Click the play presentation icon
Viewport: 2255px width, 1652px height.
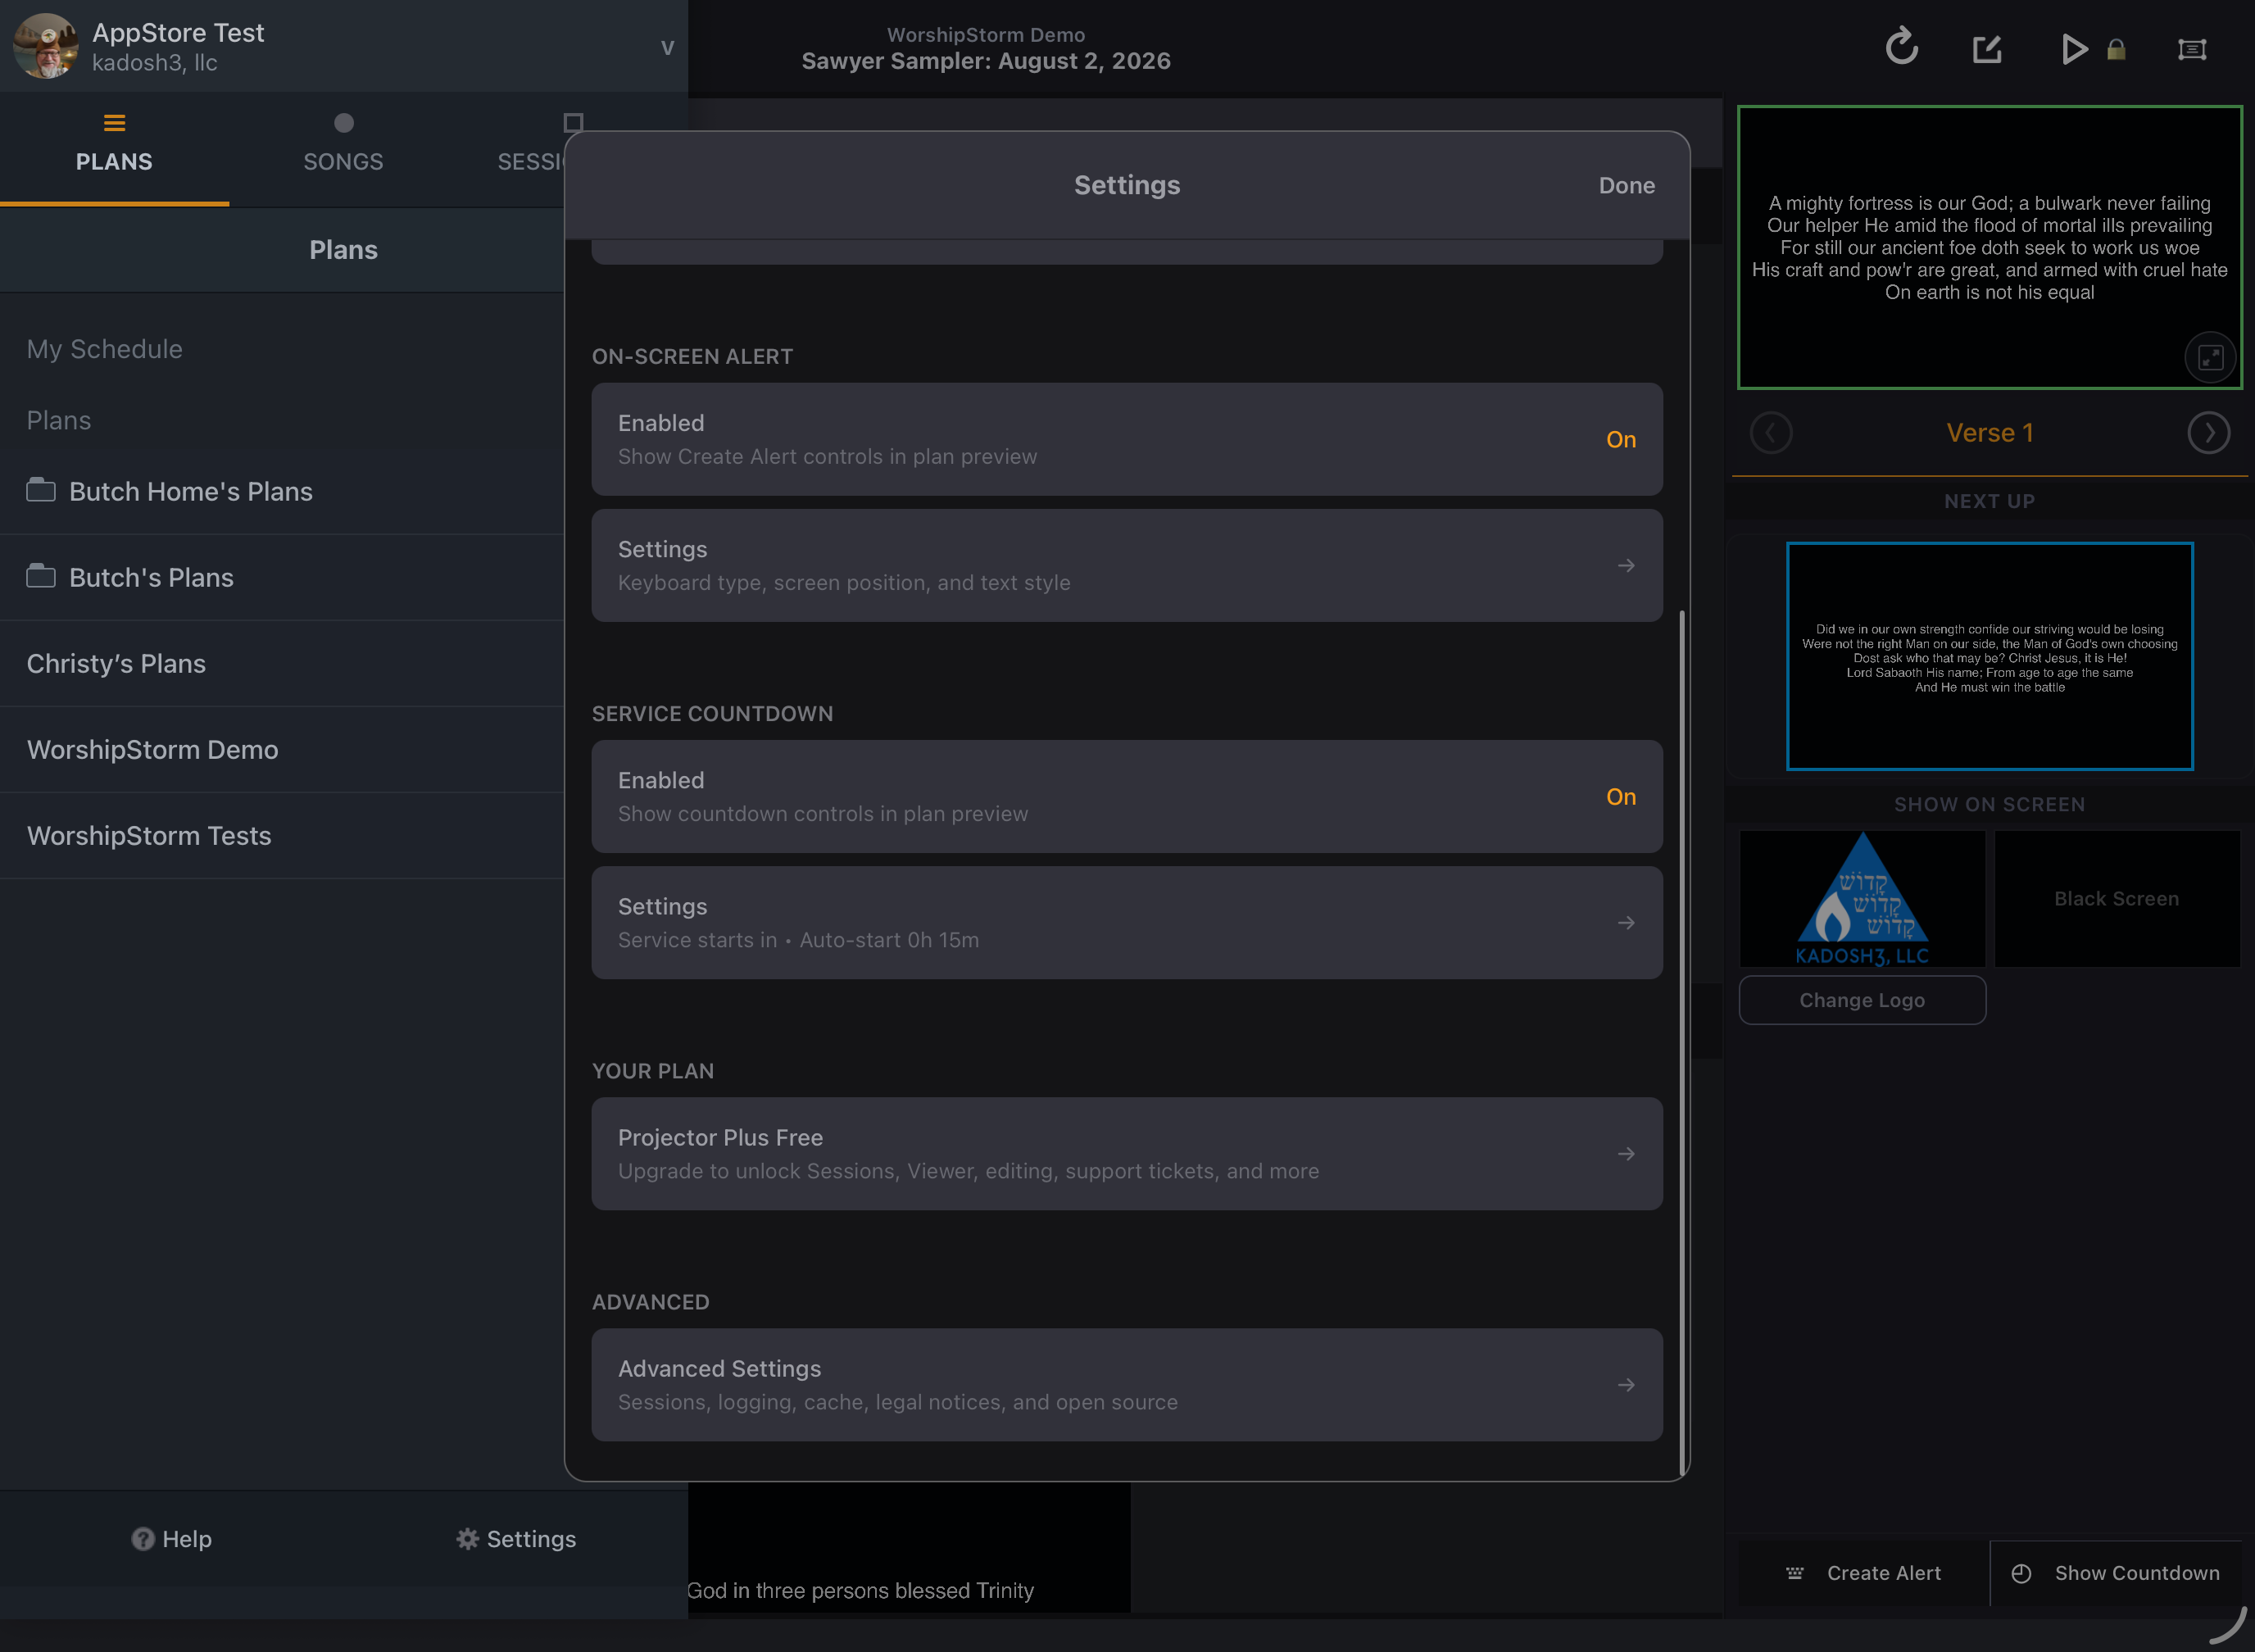click(2074, 48)
